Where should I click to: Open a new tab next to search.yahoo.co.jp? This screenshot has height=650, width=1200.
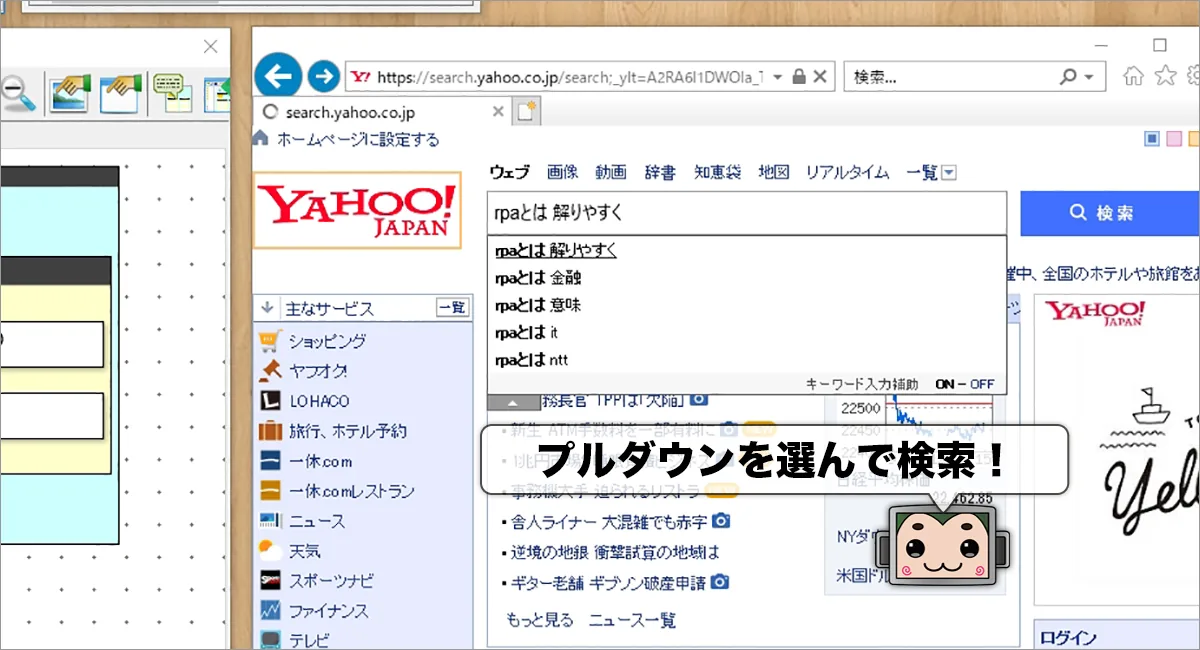coord(526,112)
